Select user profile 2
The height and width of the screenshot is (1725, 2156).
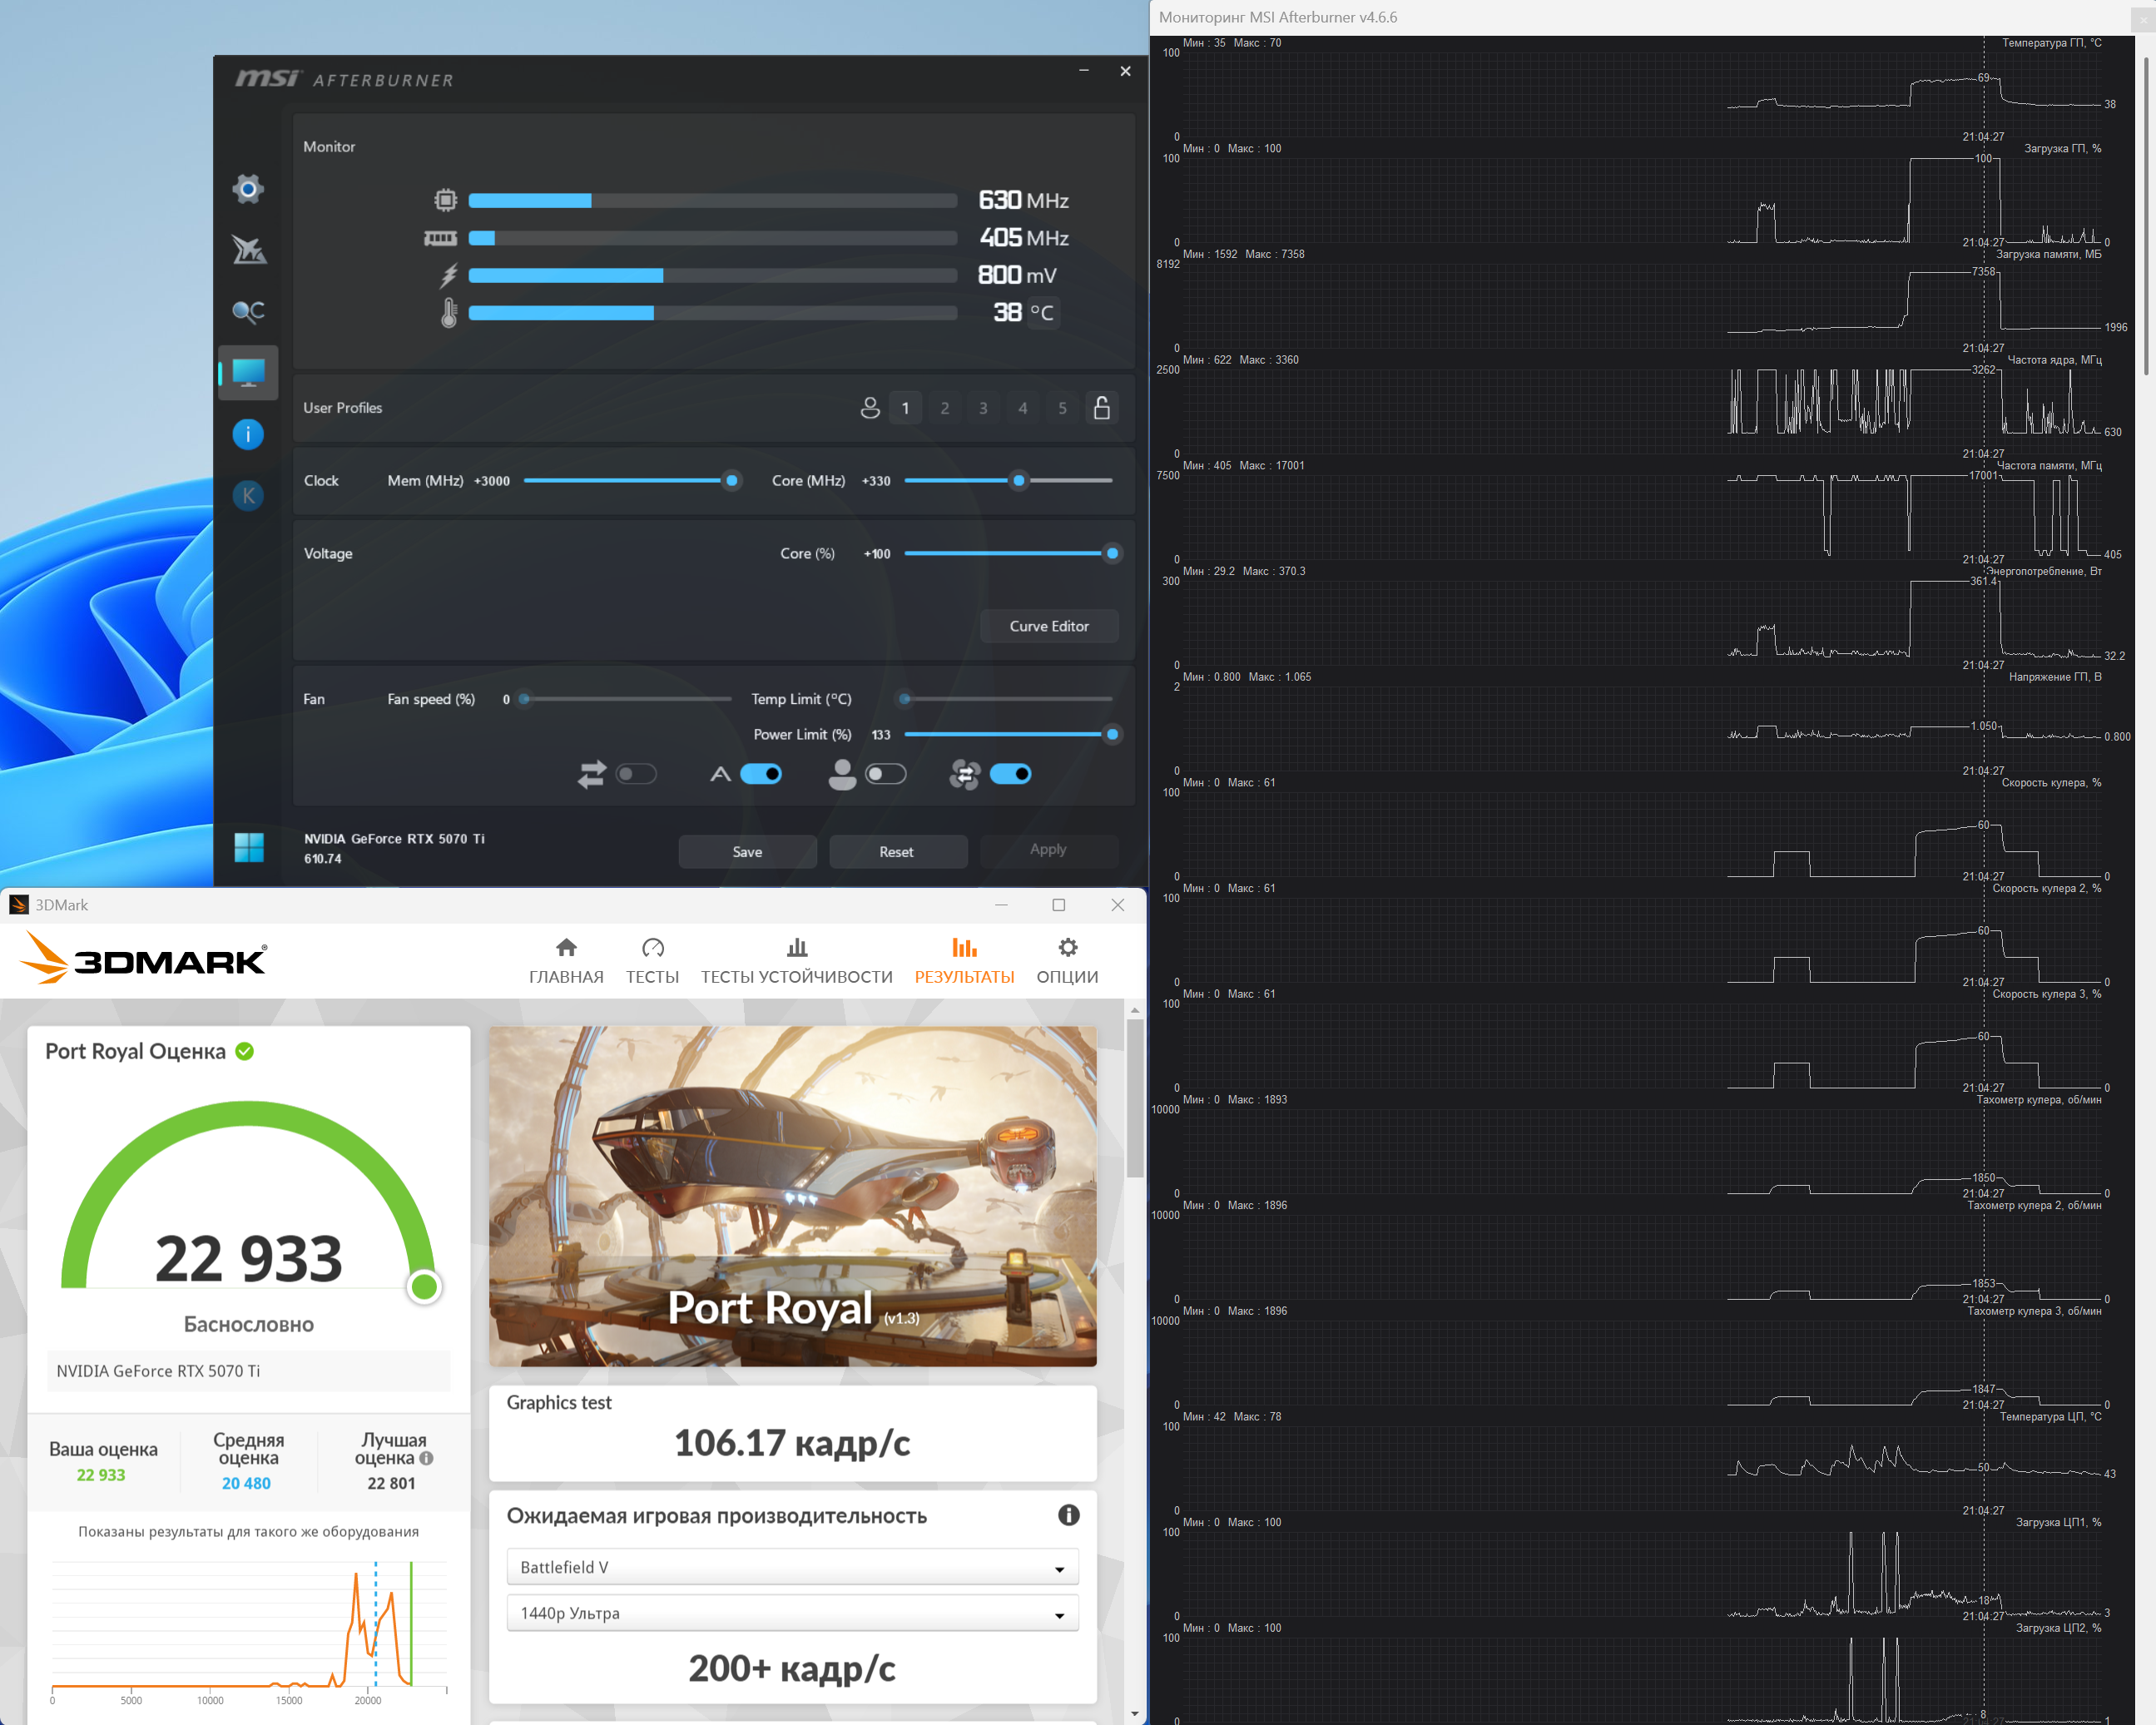(944, 408)
